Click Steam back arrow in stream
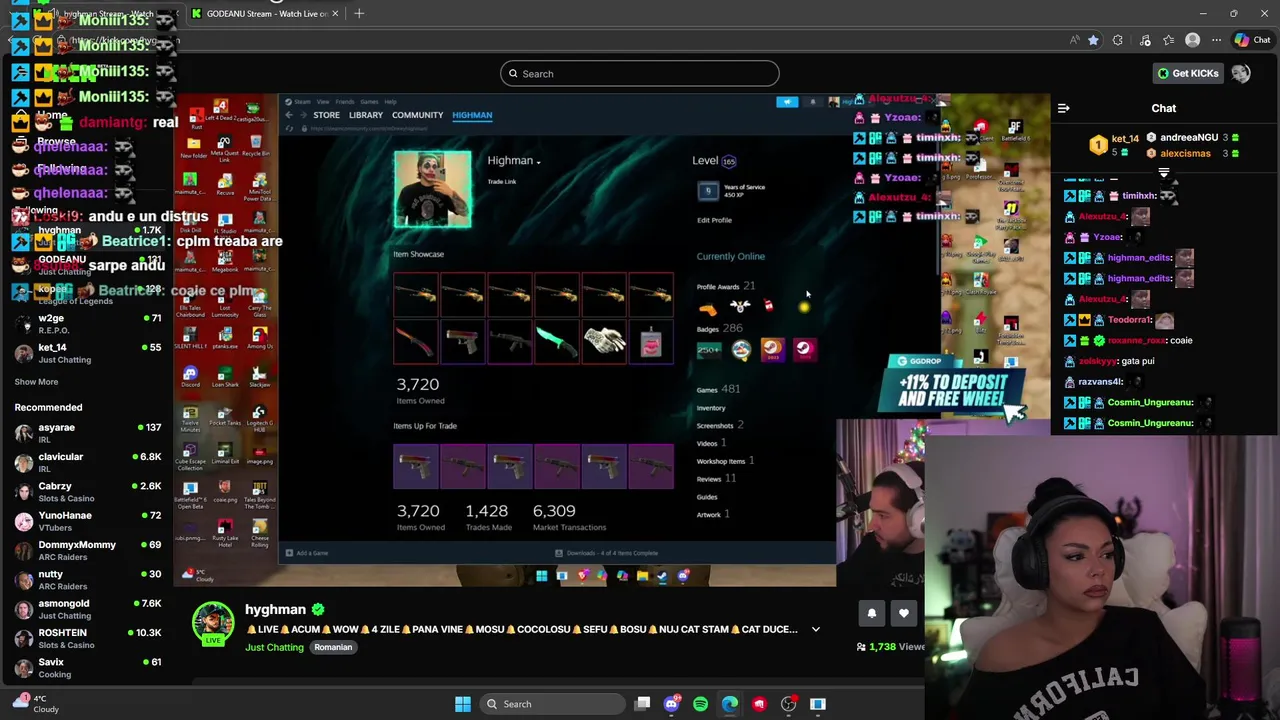 pos(288,115)
